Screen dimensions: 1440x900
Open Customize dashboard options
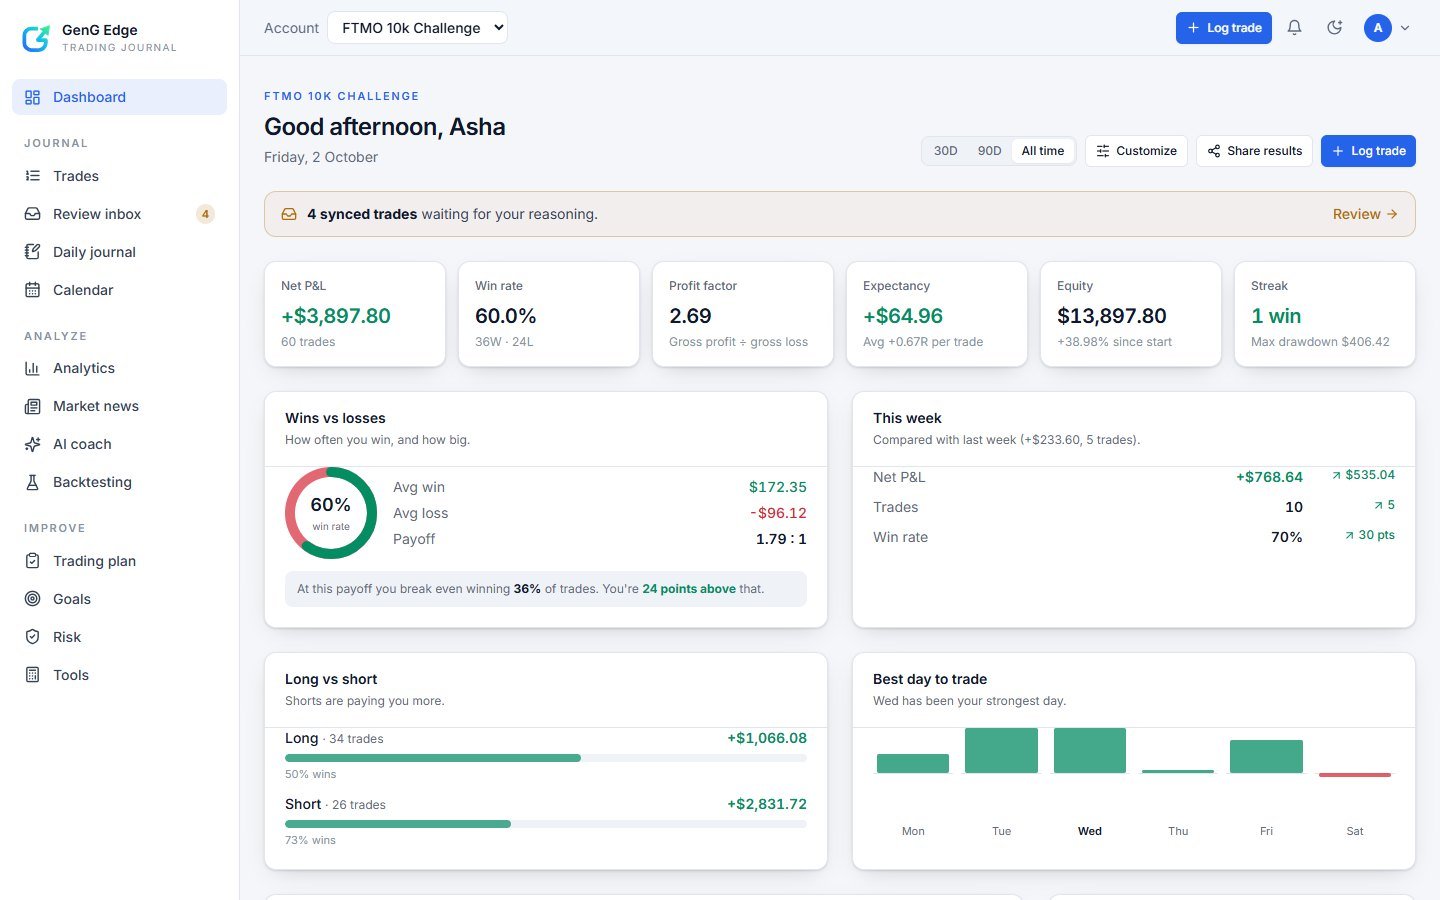point(1136,151)
